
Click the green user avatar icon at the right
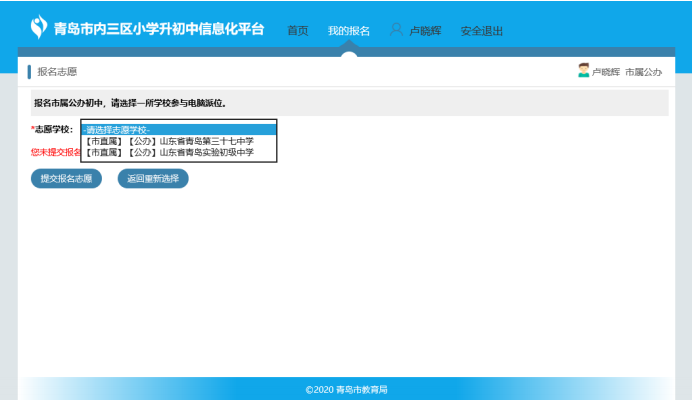coord(583,71)
